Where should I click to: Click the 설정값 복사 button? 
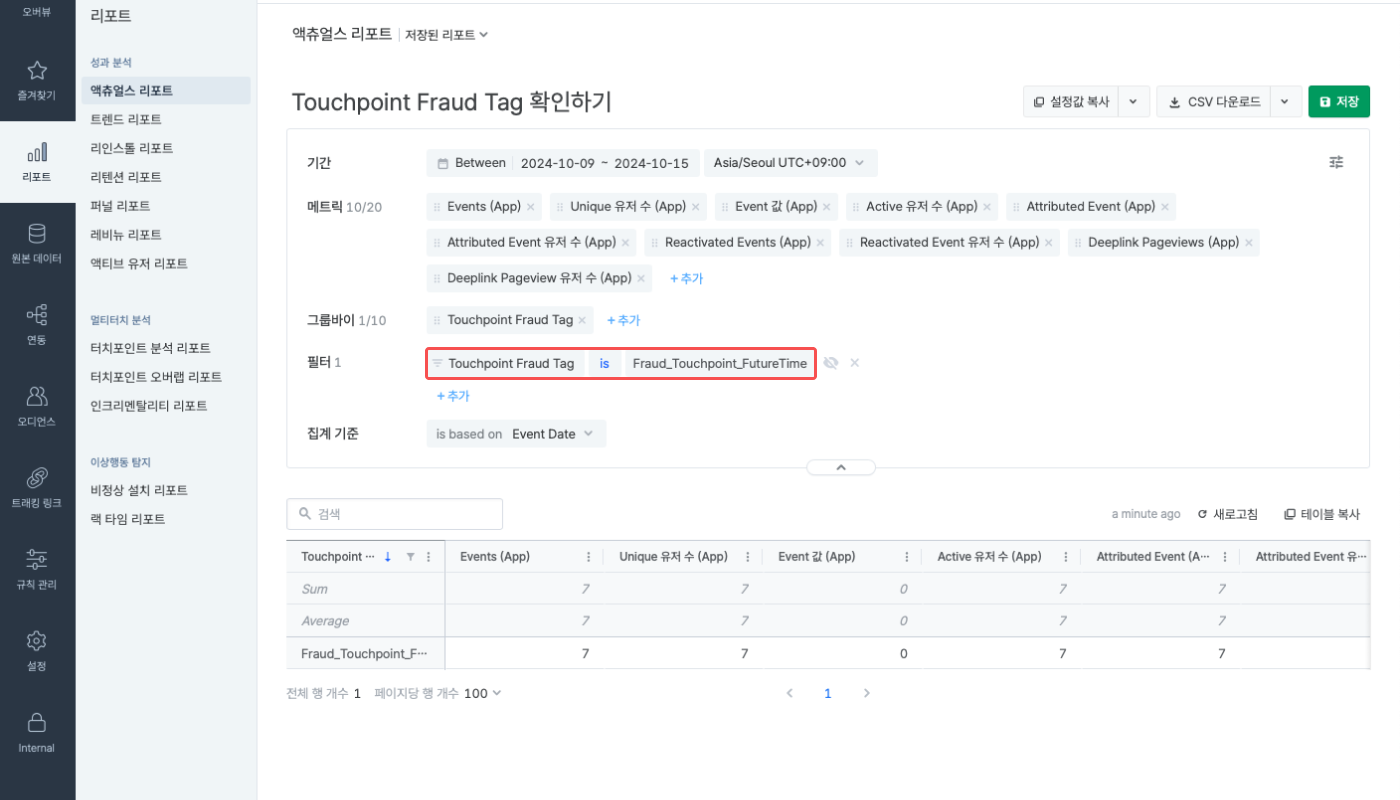(x=1071, y=102)
